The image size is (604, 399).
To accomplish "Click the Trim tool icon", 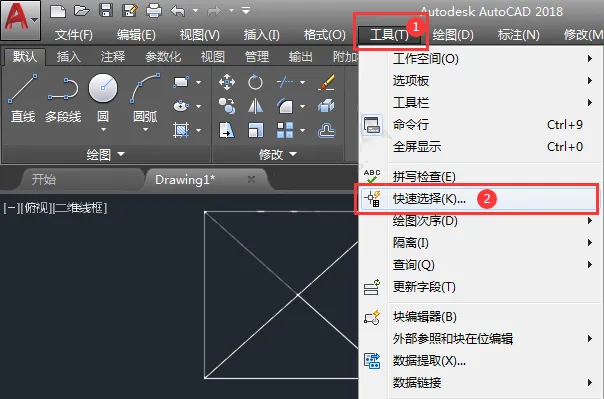I will point(285,82).
